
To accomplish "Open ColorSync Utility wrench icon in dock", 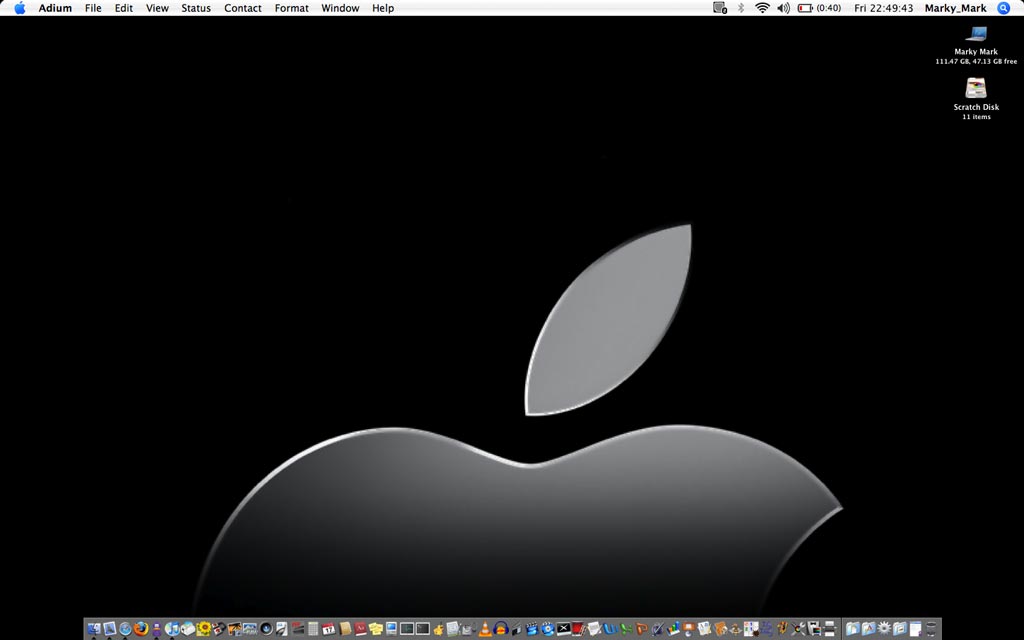I will point(798,630).
